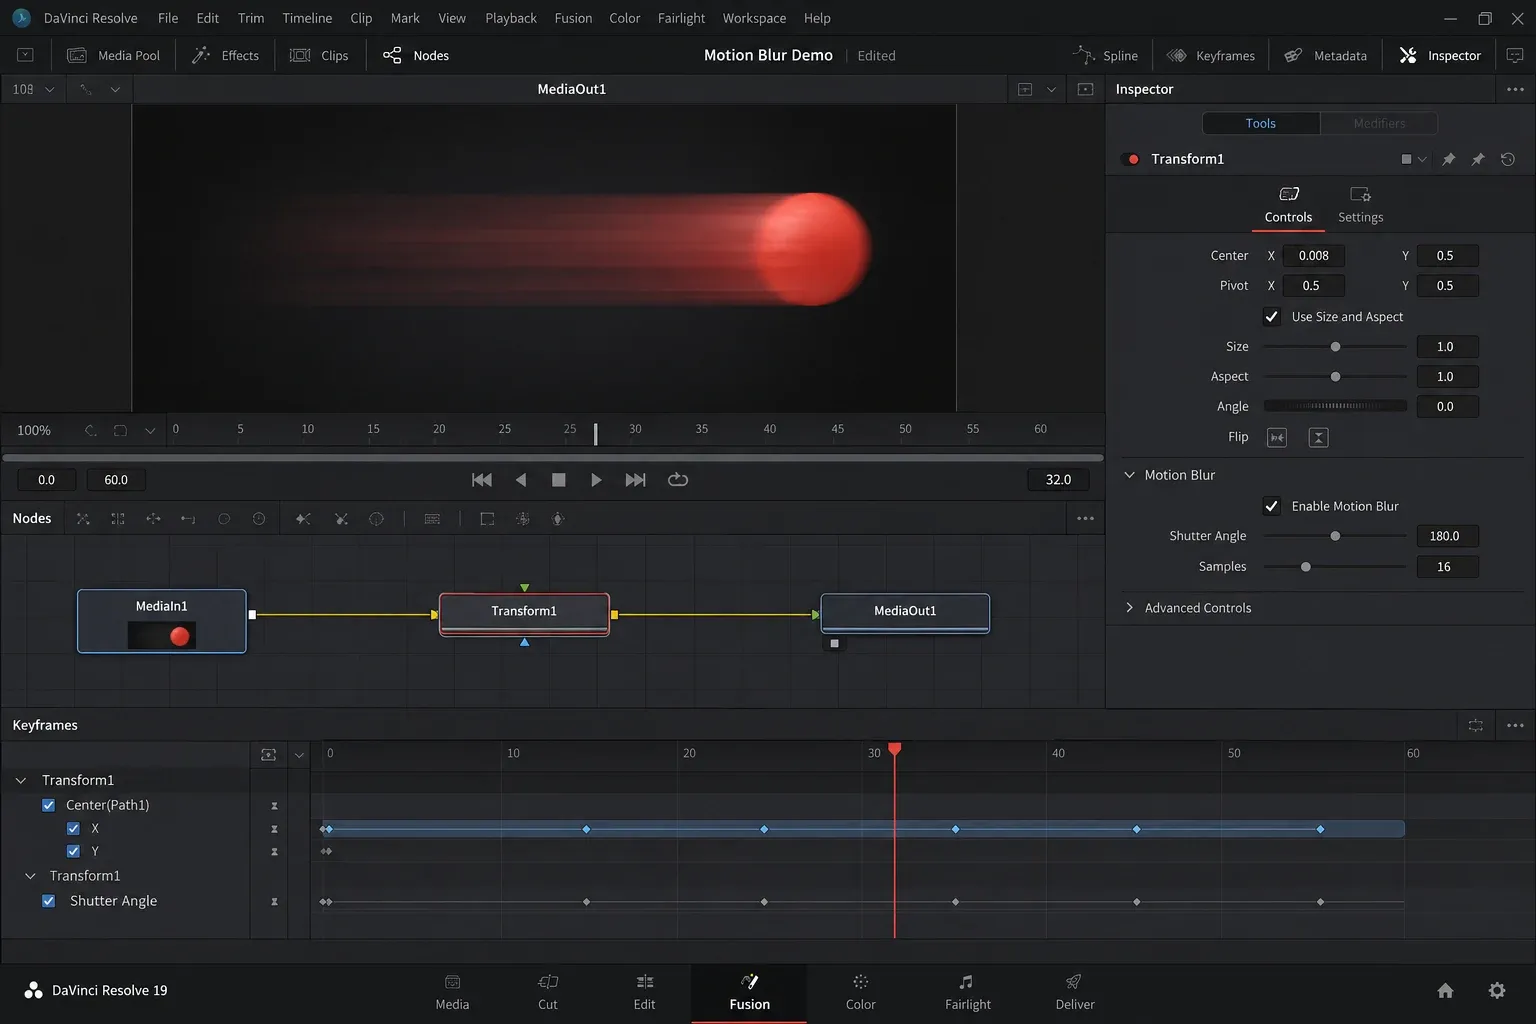
Task: Toggle Transform1 enable red dot
Action: pyautogui.click(x=1133, y=159)
